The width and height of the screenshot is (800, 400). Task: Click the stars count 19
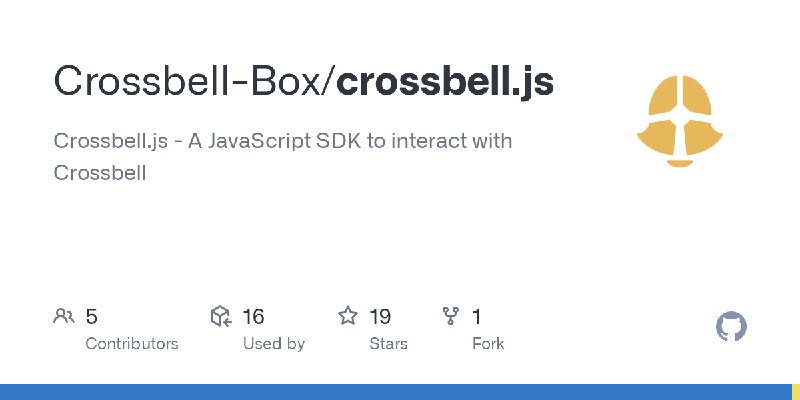pos(380,317)
